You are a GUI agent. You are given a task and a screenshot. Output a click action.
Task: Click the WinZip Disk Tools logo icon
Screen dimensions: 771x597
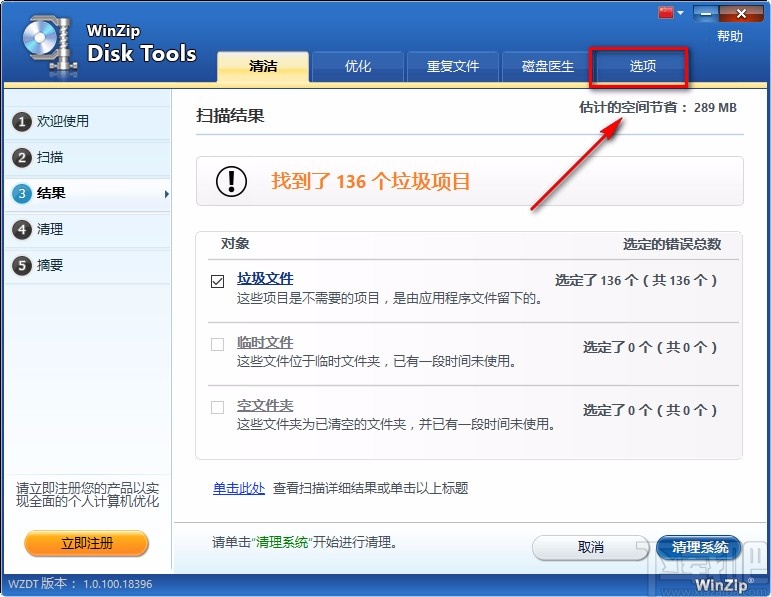[x=49, y=47]
